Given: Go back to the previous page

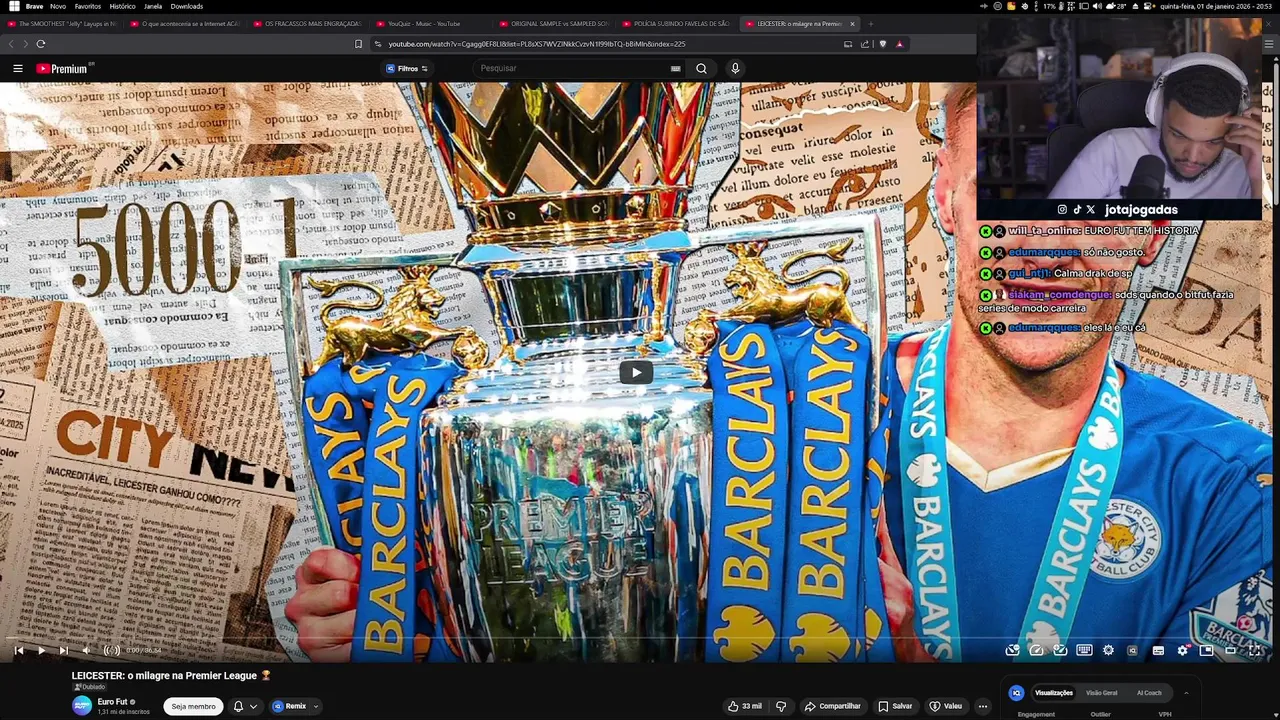Looking at the screenshot, I should click(x=11, y=44).
